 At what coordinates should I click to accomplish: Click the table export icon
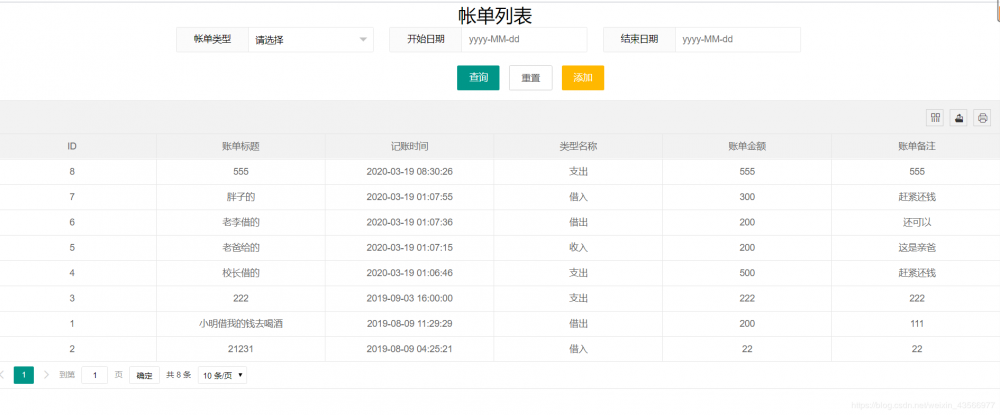tap(959, 117)
